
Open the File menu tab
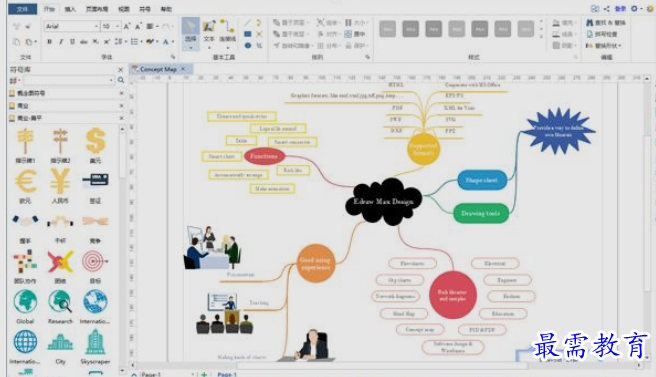pos(22,9)
